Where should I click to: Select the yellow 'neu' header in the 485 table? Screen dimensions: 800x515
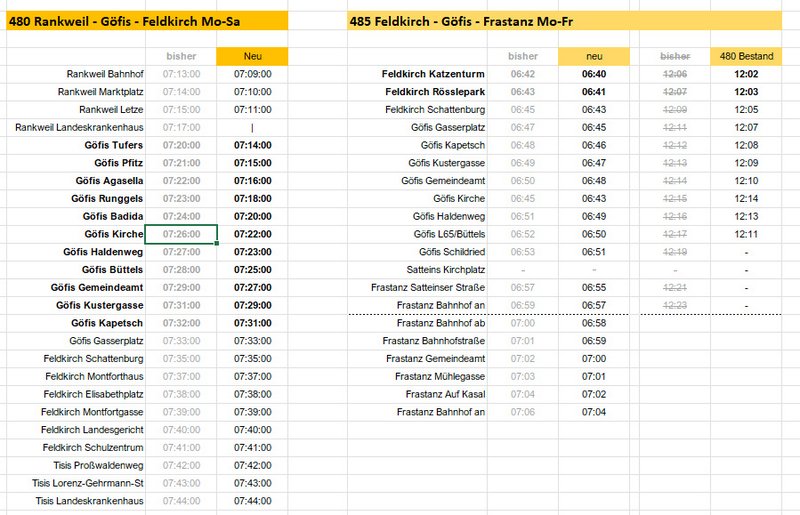(594, 56)
